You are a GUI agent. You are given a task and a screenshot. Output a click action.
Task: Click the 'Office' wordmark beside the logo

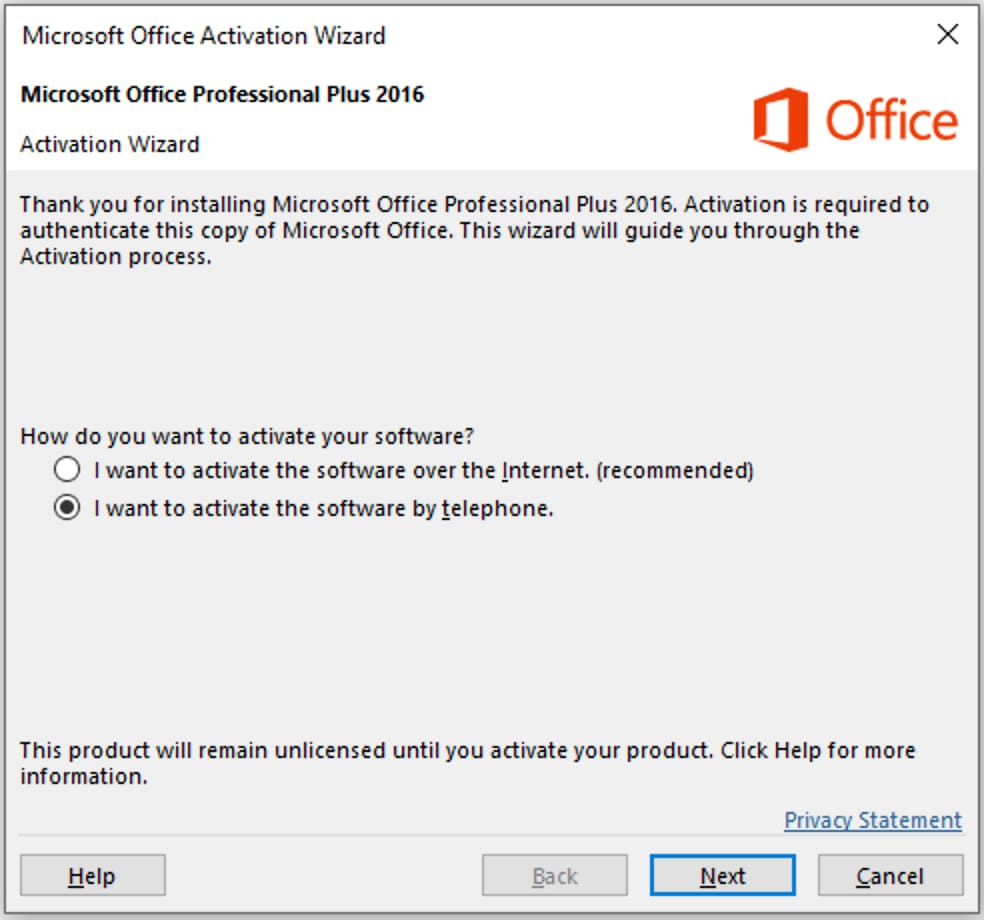(891, 121)
